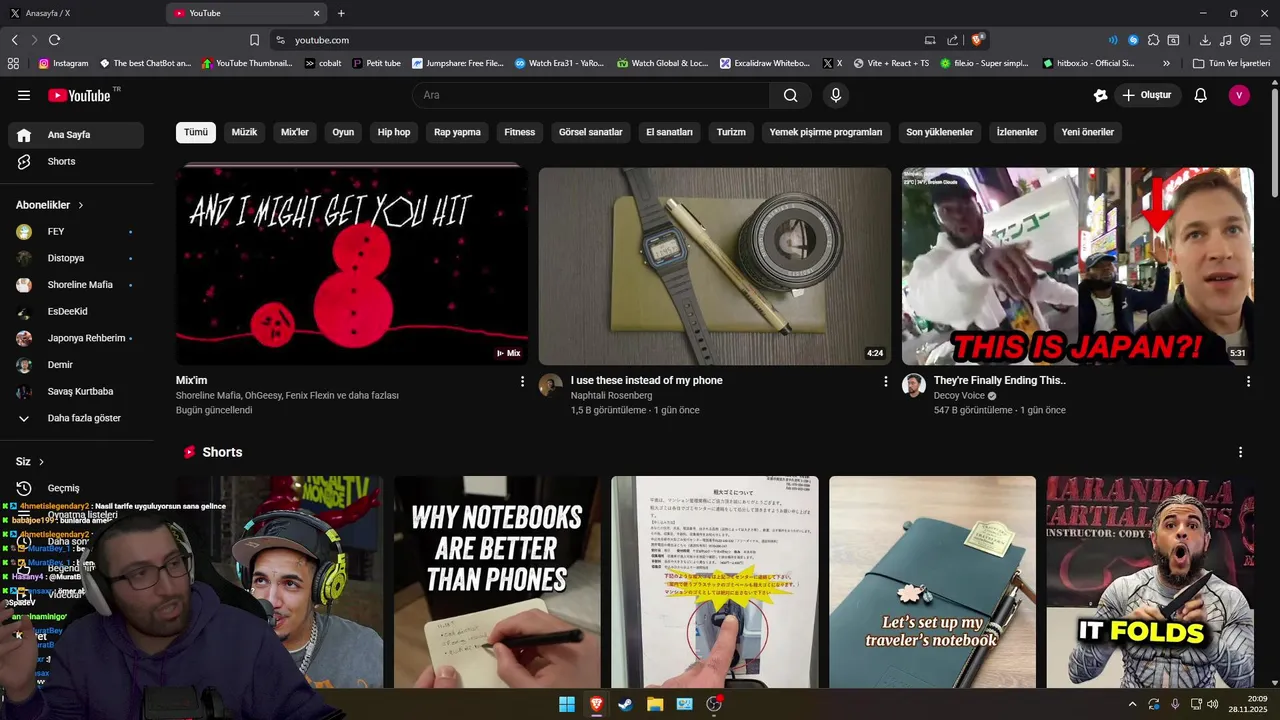Open the tab groups grid icon in bookmarks bar
Screen dimensions: 1280x720
pos(13,63)
